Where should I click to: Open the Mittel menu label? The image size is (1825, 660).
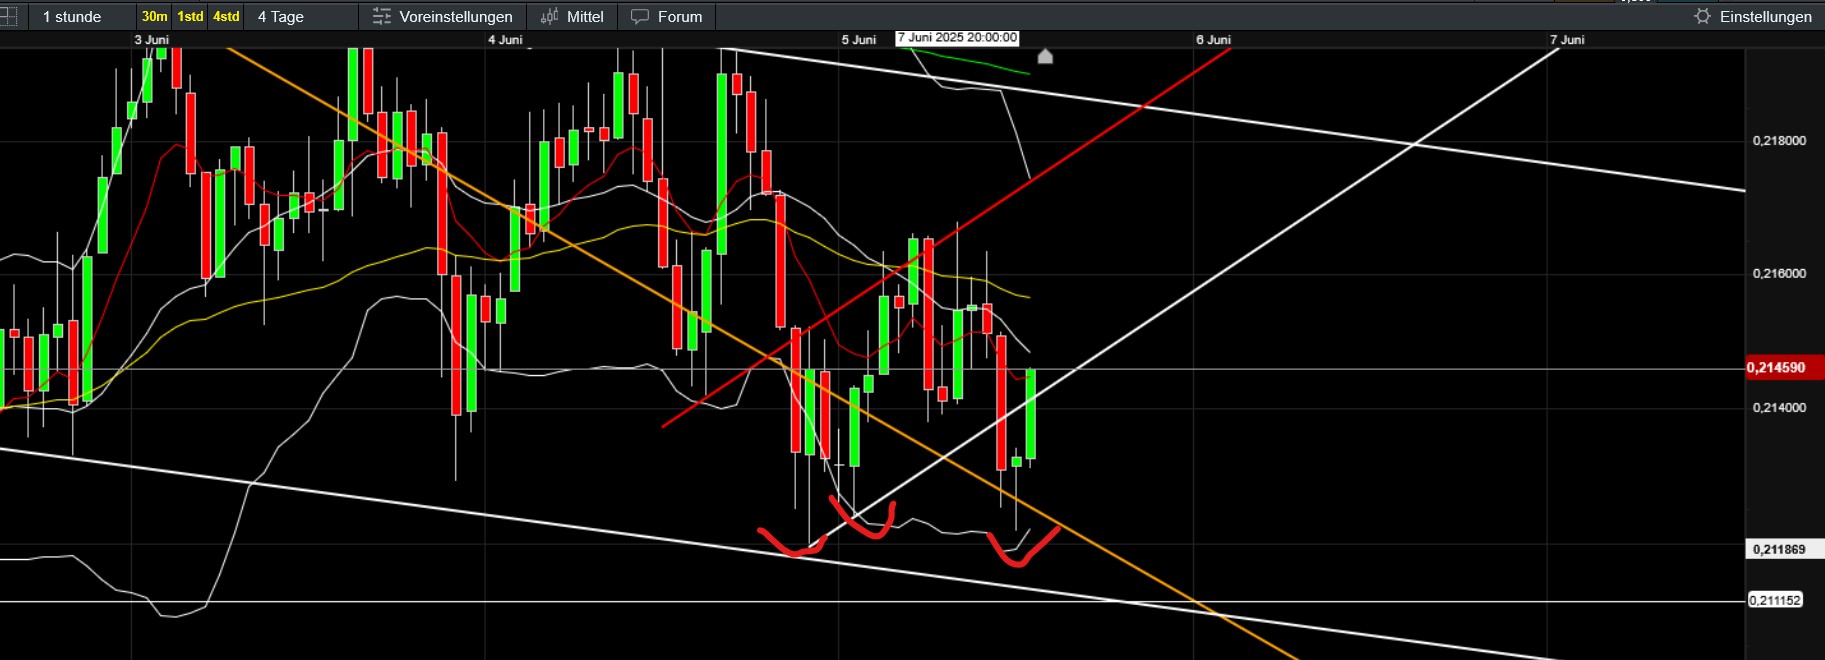585,17
